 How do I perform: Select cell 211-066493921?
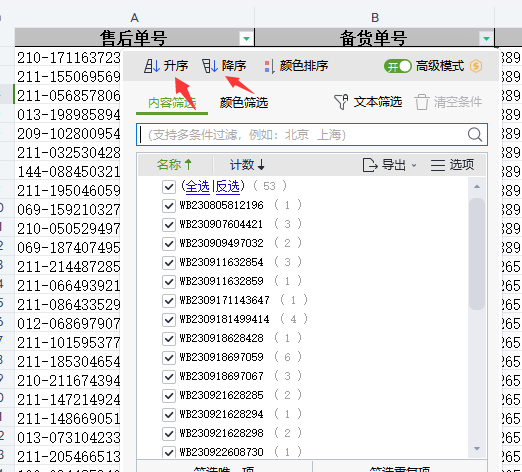tap(68, 286)
